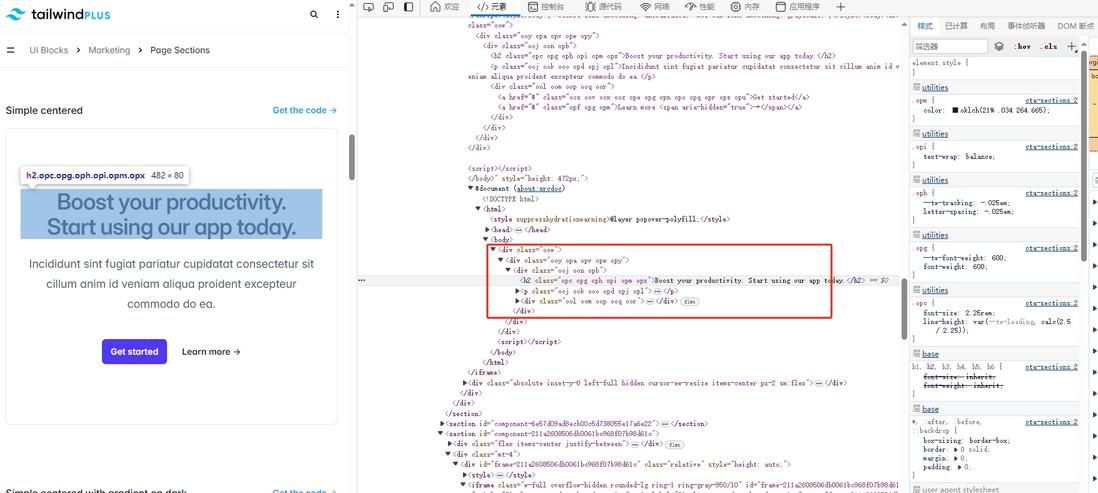The image size is (1098, 493).
Task: Click the utilities layer link above .opi
Action: tap(935, 134)
